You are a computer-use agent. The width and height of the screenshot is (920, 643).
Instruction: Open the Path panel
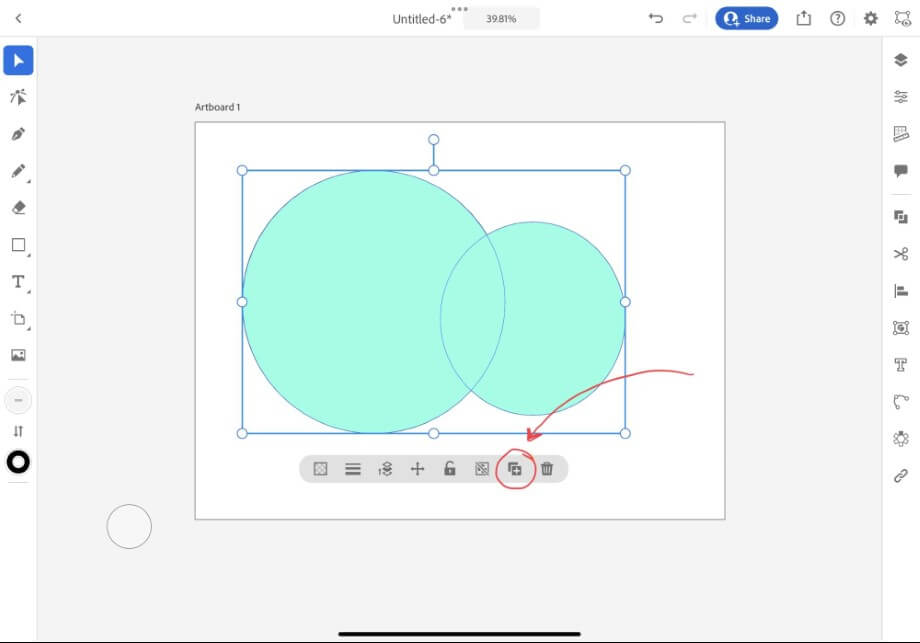click(x=901, y=402)
